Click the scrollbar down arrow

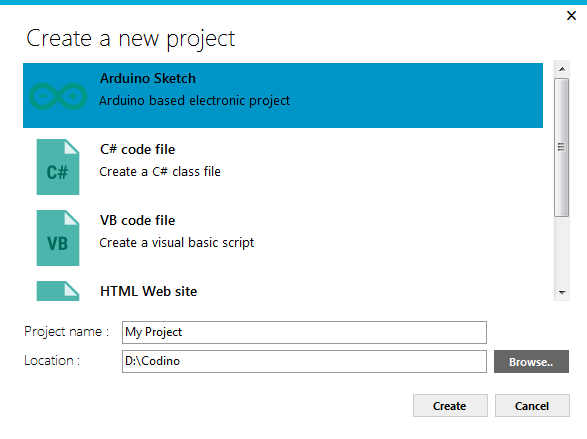coord(562,293)
